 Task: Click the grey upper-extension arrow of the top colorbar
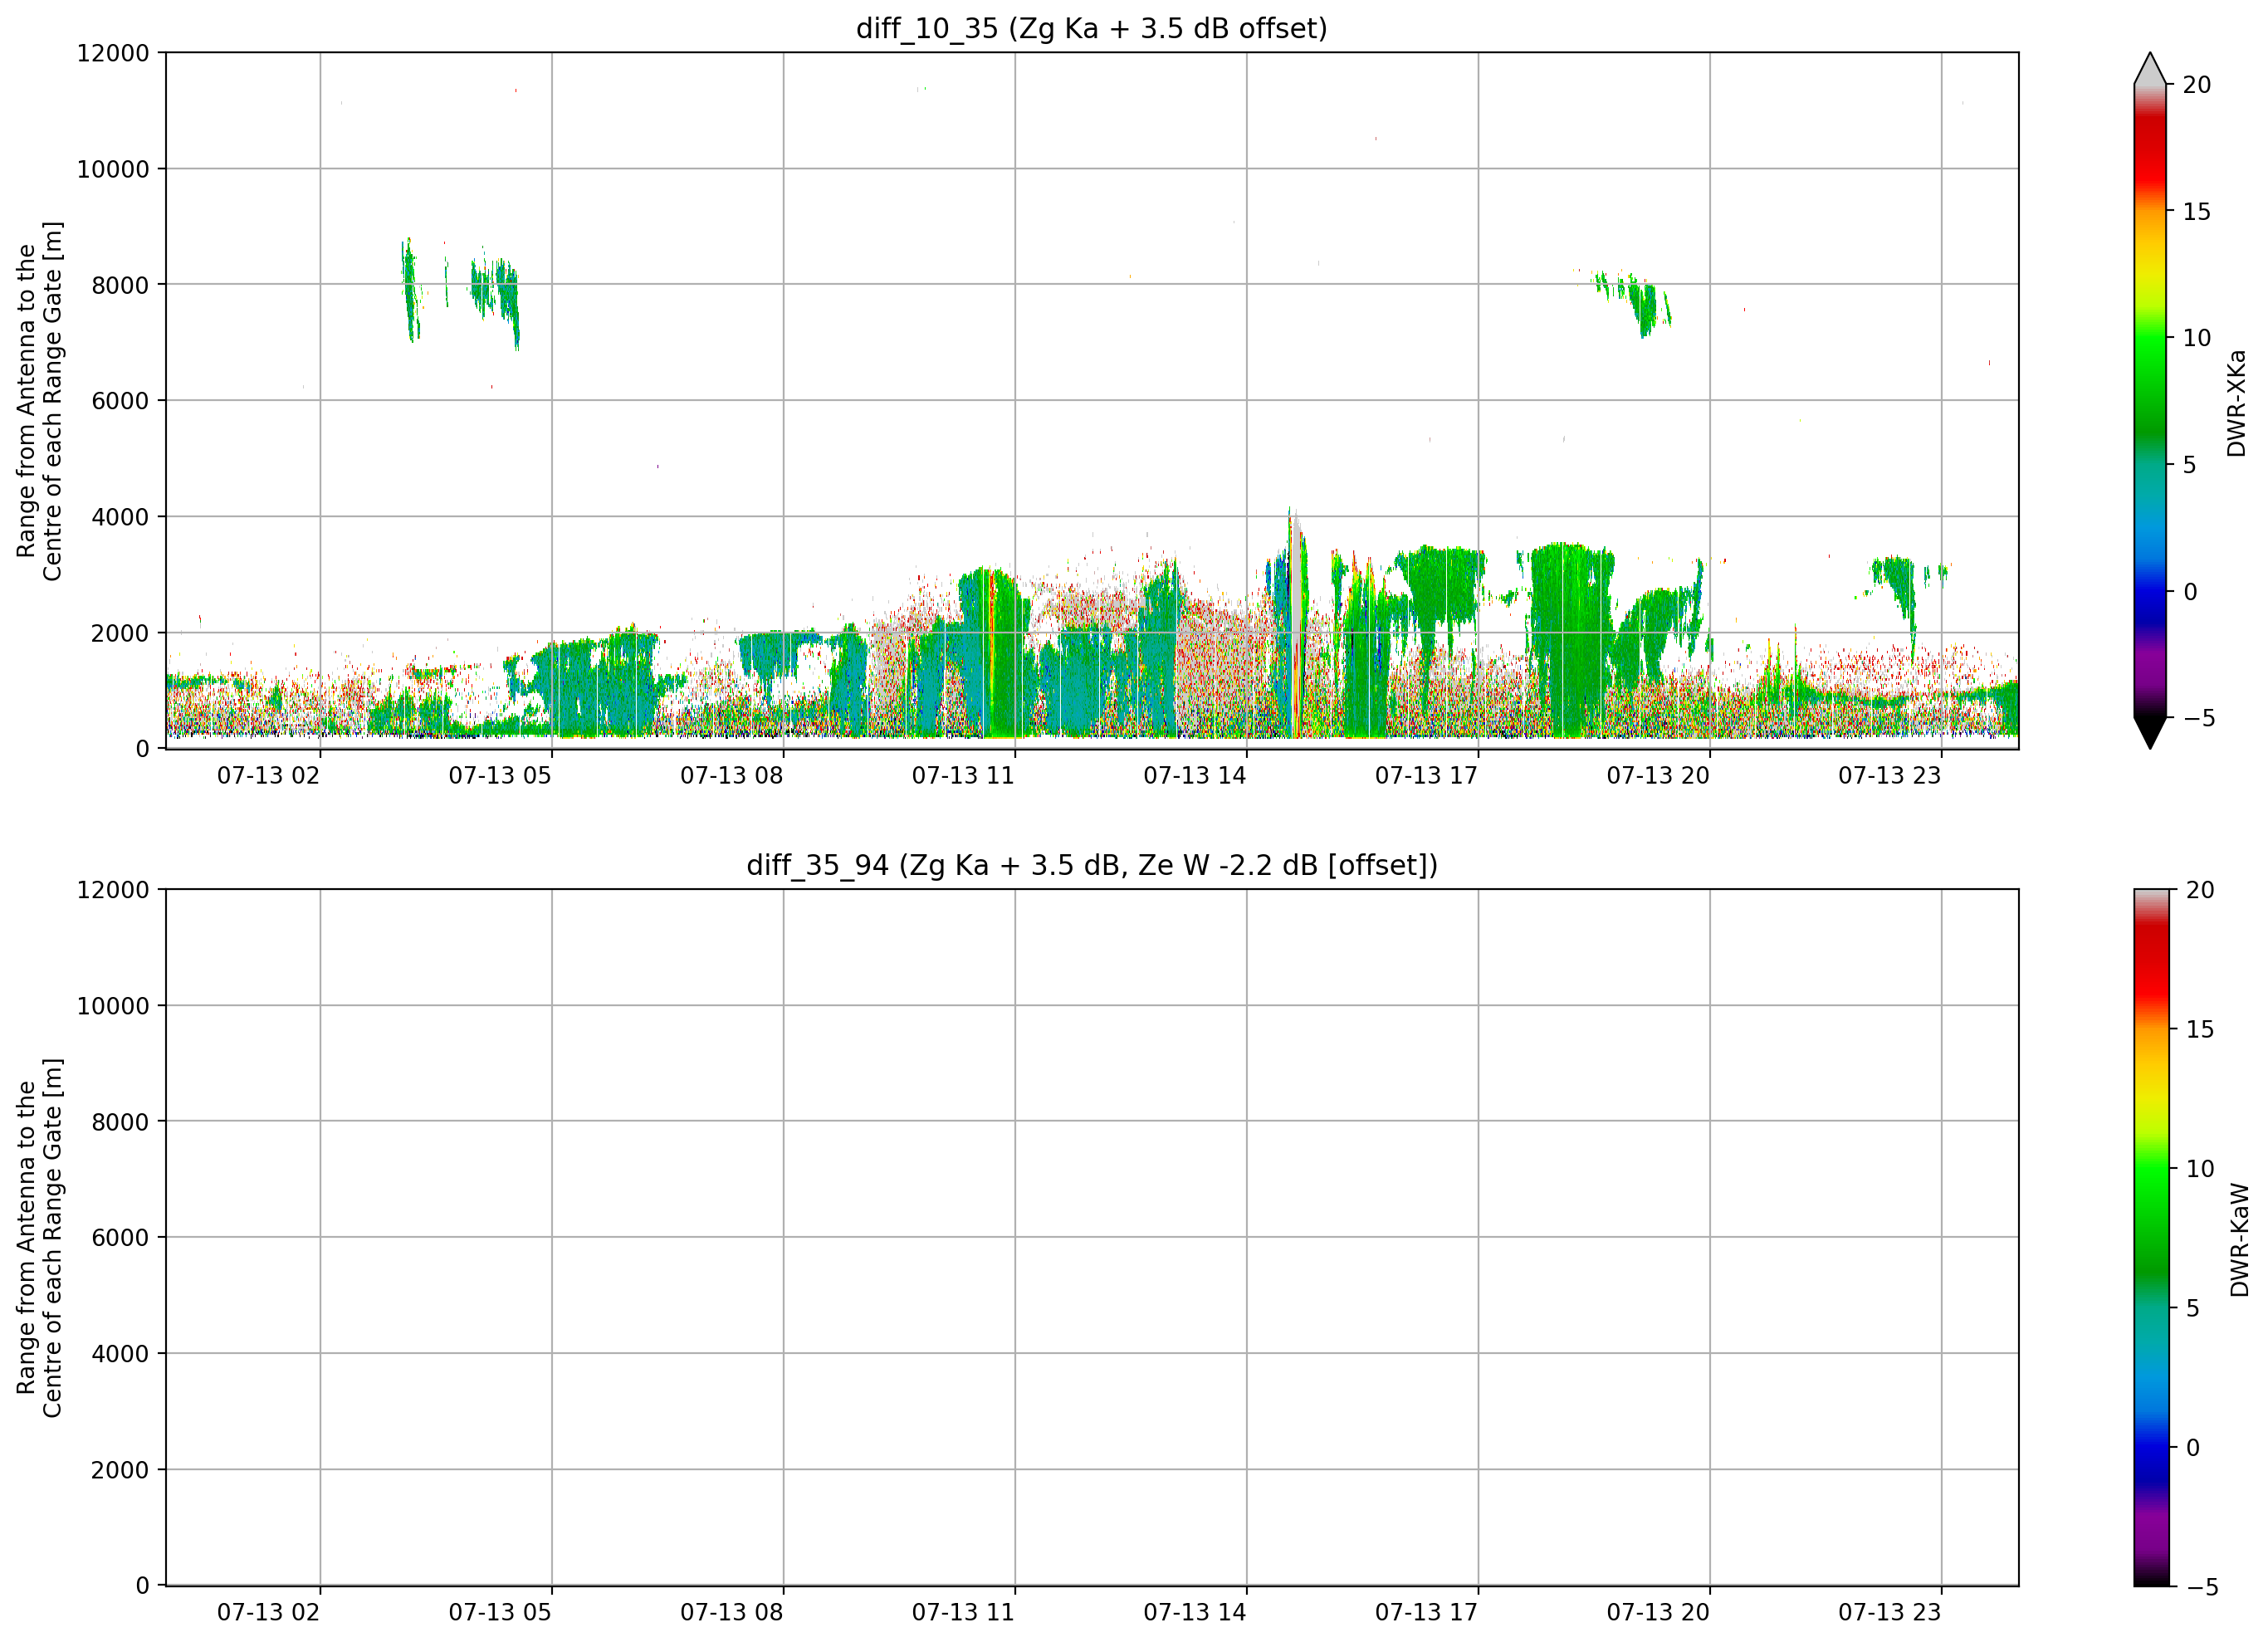(x=2150, y=68)
